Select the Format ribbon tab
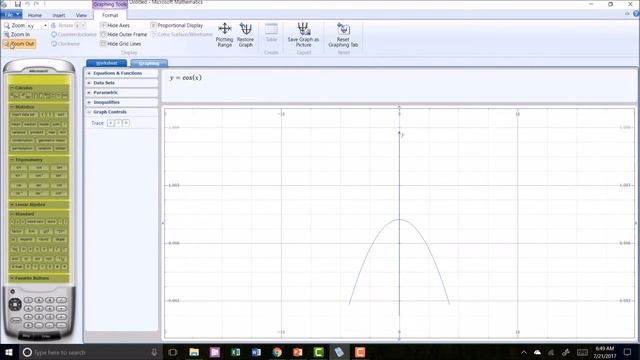Screen dimensions: 640x360 (x=110, y=15)
